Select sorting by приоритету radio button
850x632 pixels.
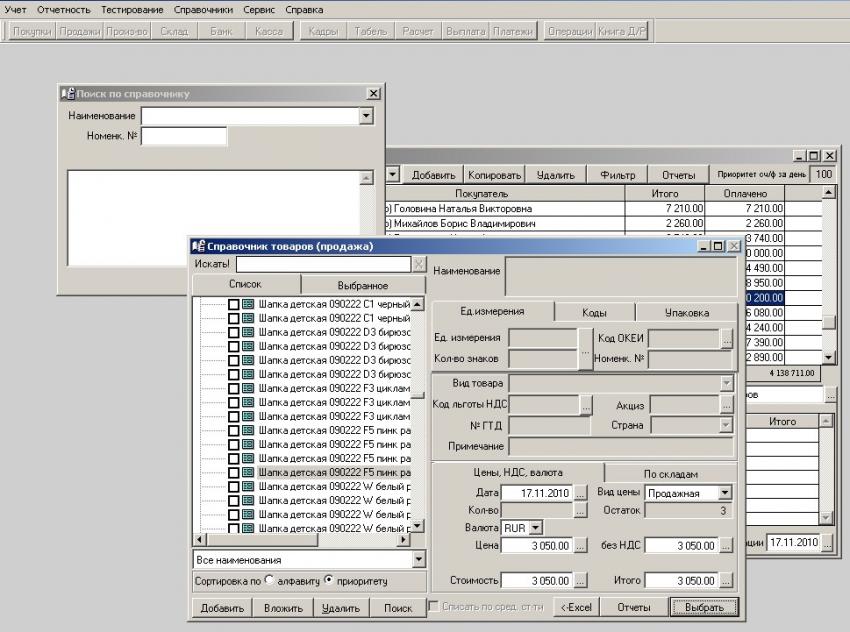coord(329,581)
